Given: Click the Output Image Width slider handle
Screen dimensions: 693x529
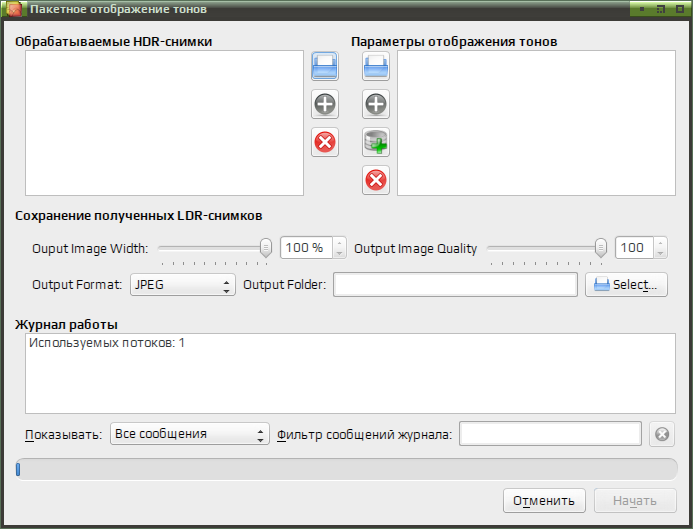Looking at the screenshot, I should click(x=266, y=248).
